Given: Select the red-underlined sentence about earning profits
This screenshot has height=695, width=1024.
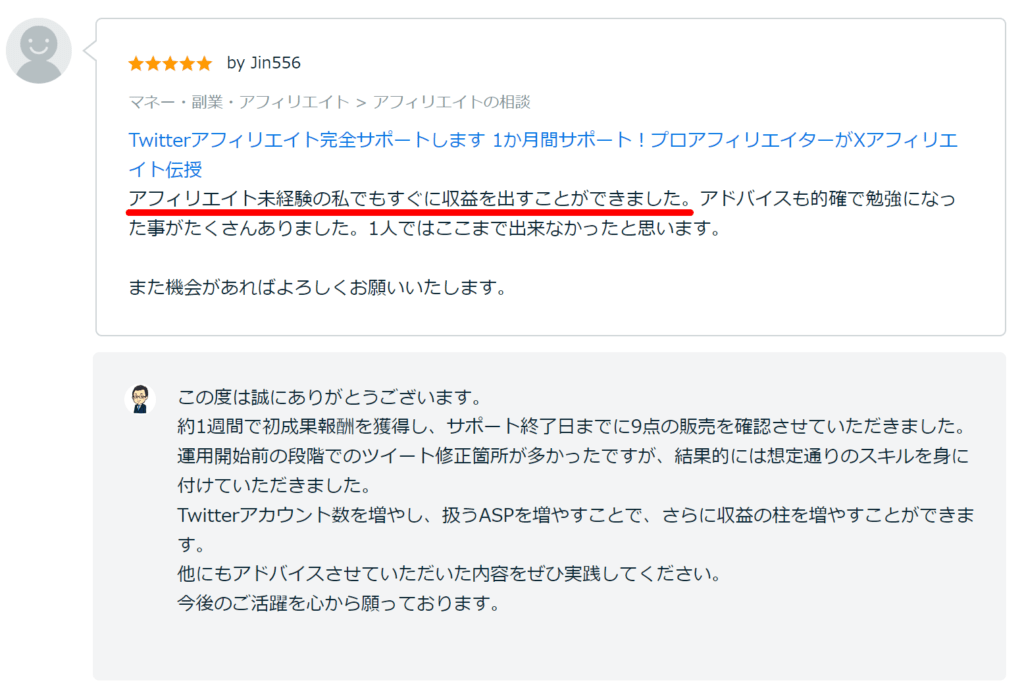Looking at the screenshot, I should coord(409,198).
